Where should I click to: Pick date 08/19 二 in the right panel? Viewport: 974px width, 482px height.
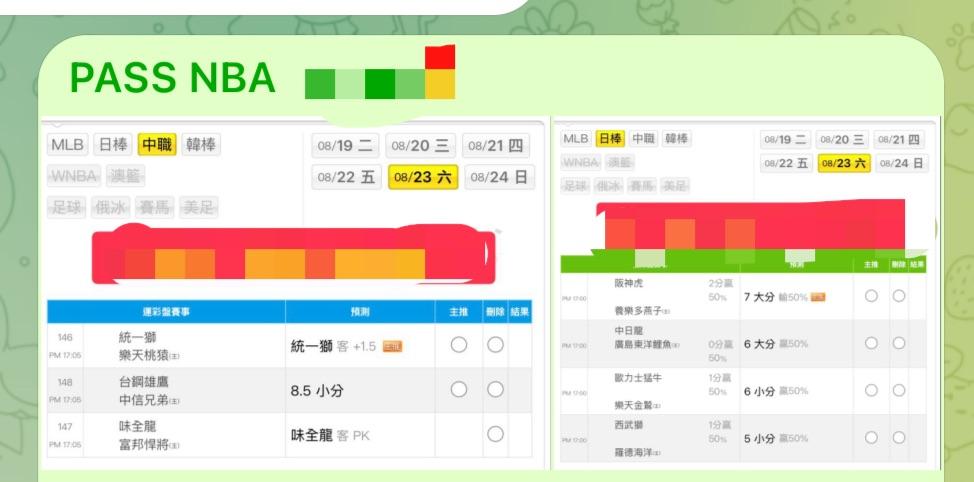tap(786, 140)
